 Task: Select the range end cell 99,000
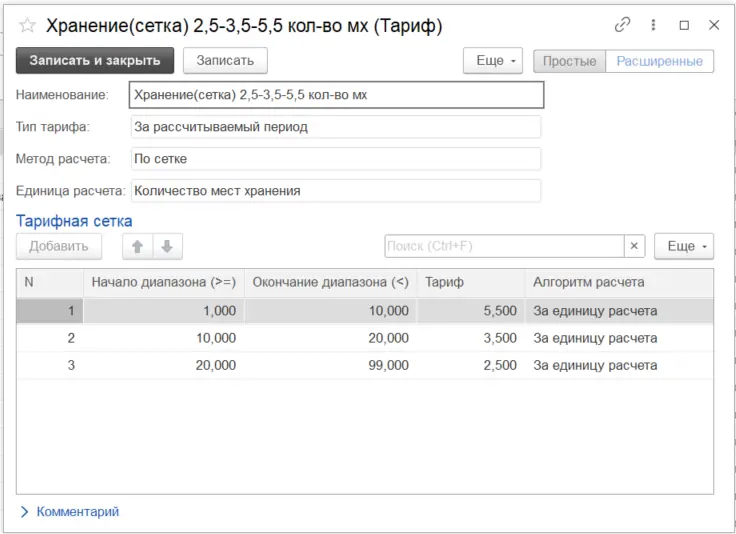tap(330, 365)
